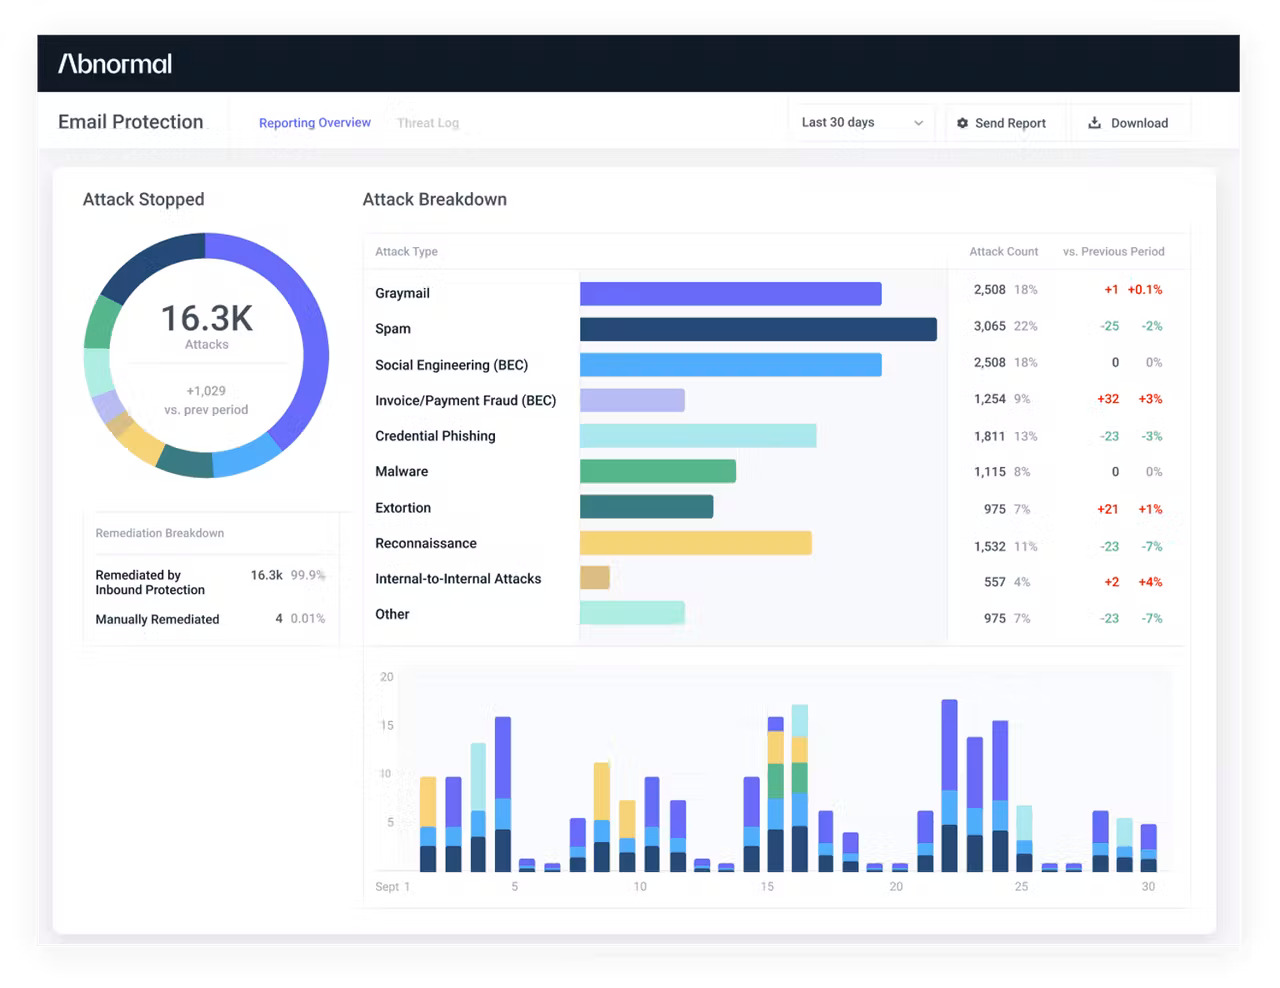Image resolution: width=1280 pixels, height=988 pixels.
Task: Click the vs. Previous Period column header
Action: pos(1113,252)
